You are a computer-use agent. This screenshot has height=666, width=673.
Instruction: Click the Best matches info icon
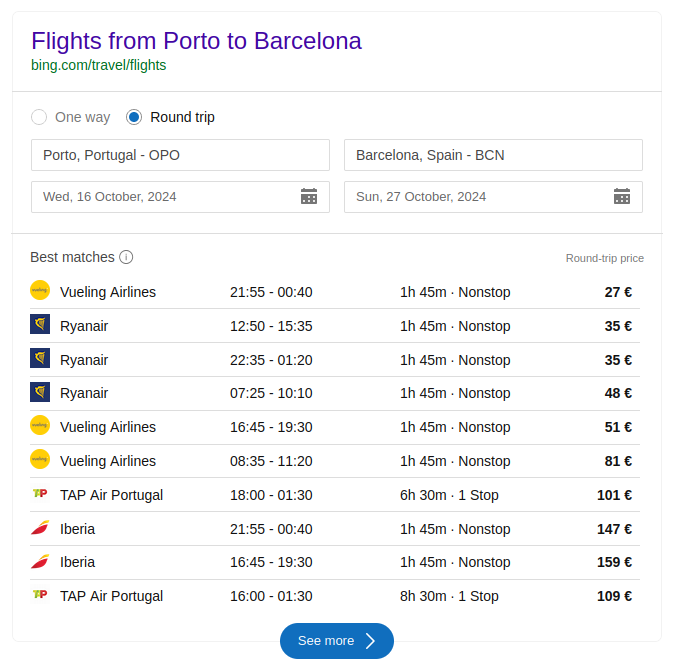[x=126, y=257]
